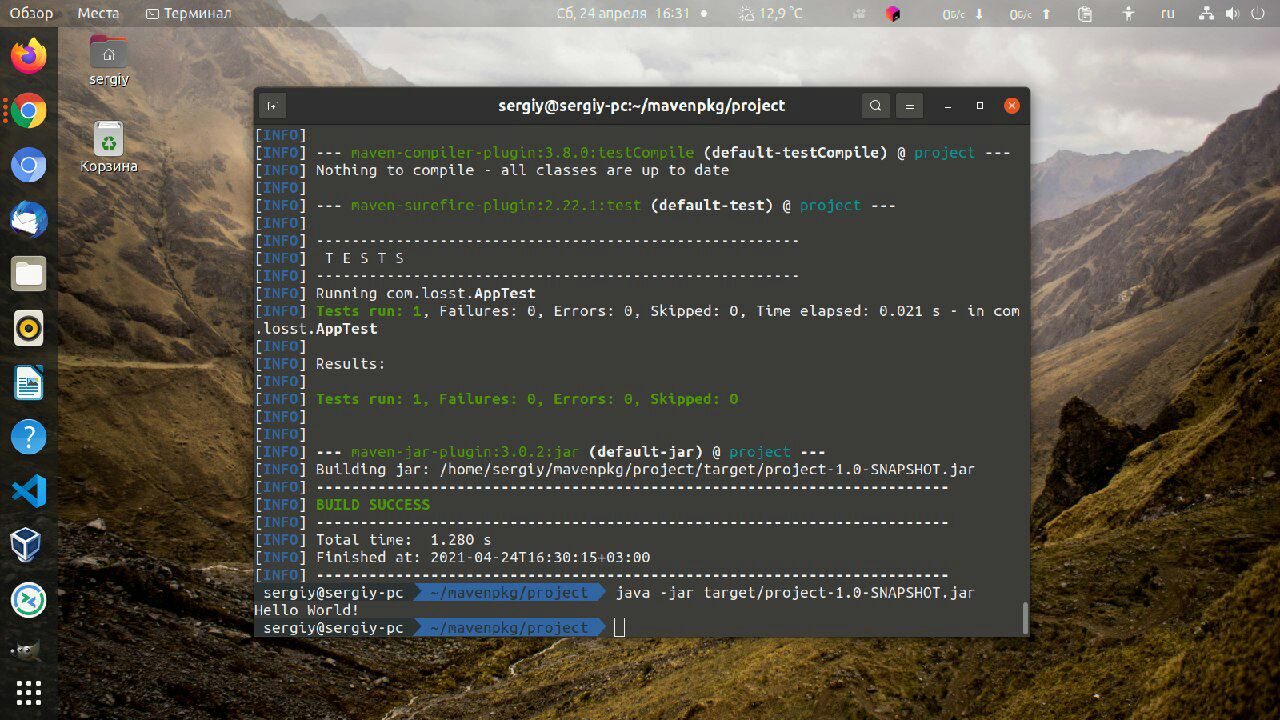Open the Files manager dock icon
The image size is (1280, 720).
[29, 273]
